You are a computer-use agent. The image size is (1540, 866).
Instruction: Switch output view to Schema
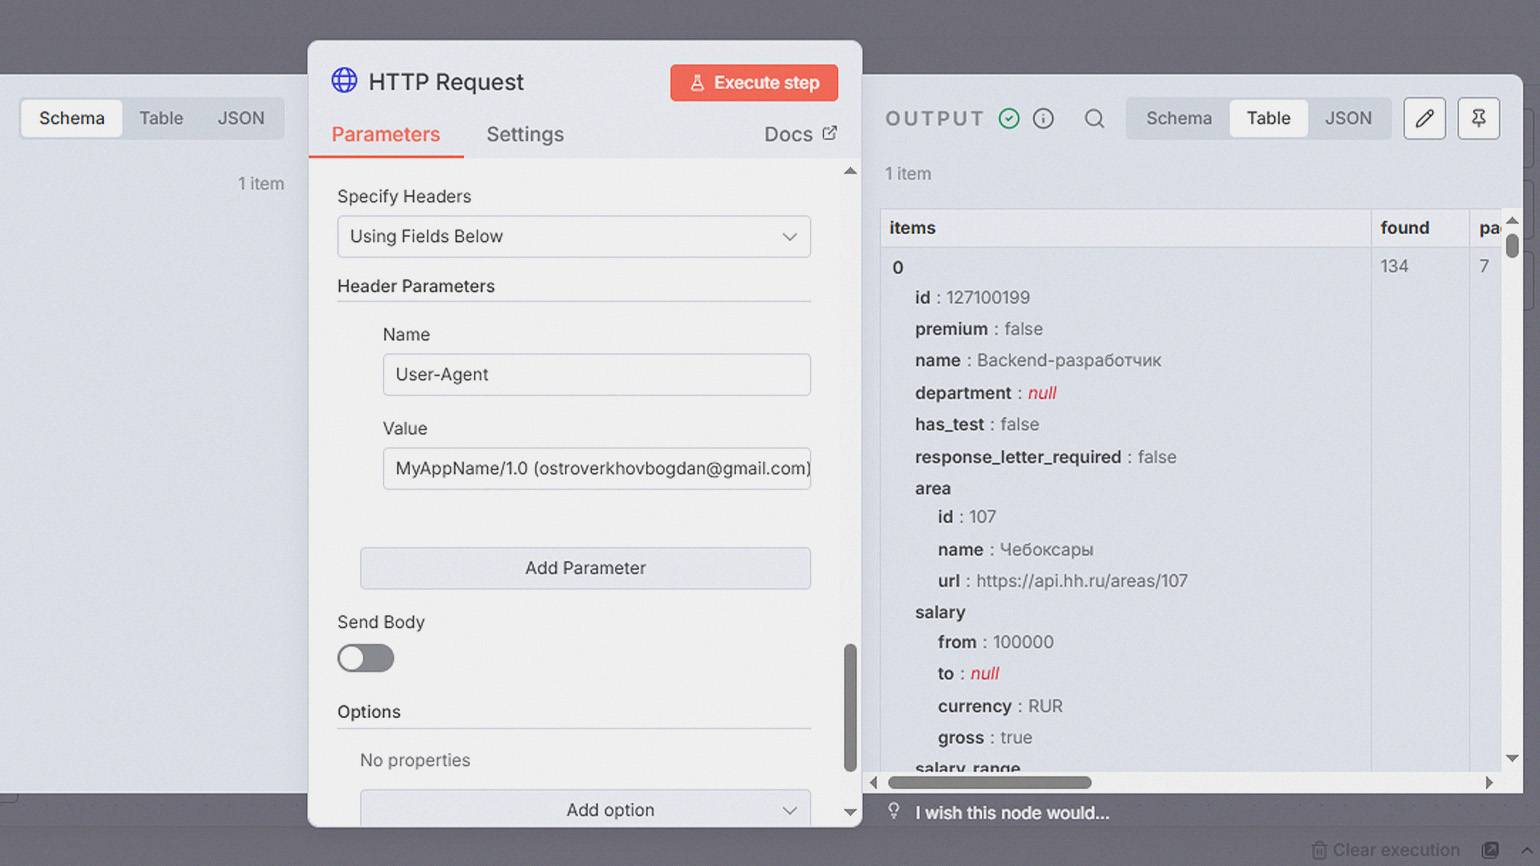pyautogui.click(x=1178, y=118)
